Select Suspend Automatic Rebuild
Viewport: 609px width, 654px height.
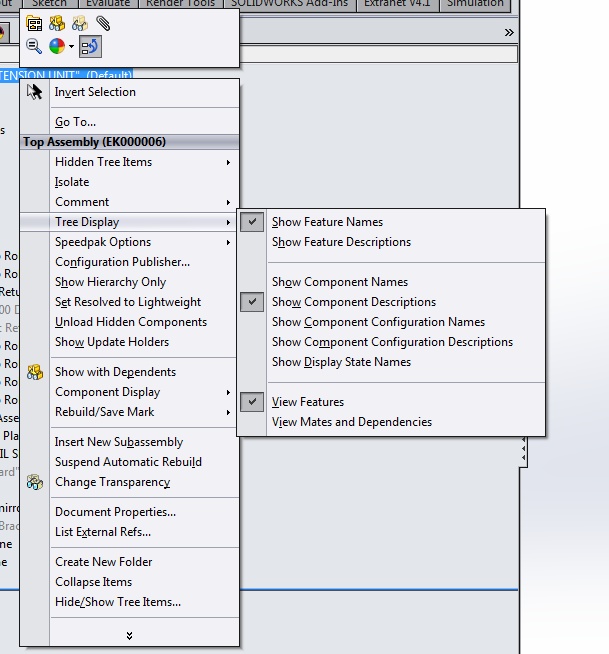[x=130, y=462]
